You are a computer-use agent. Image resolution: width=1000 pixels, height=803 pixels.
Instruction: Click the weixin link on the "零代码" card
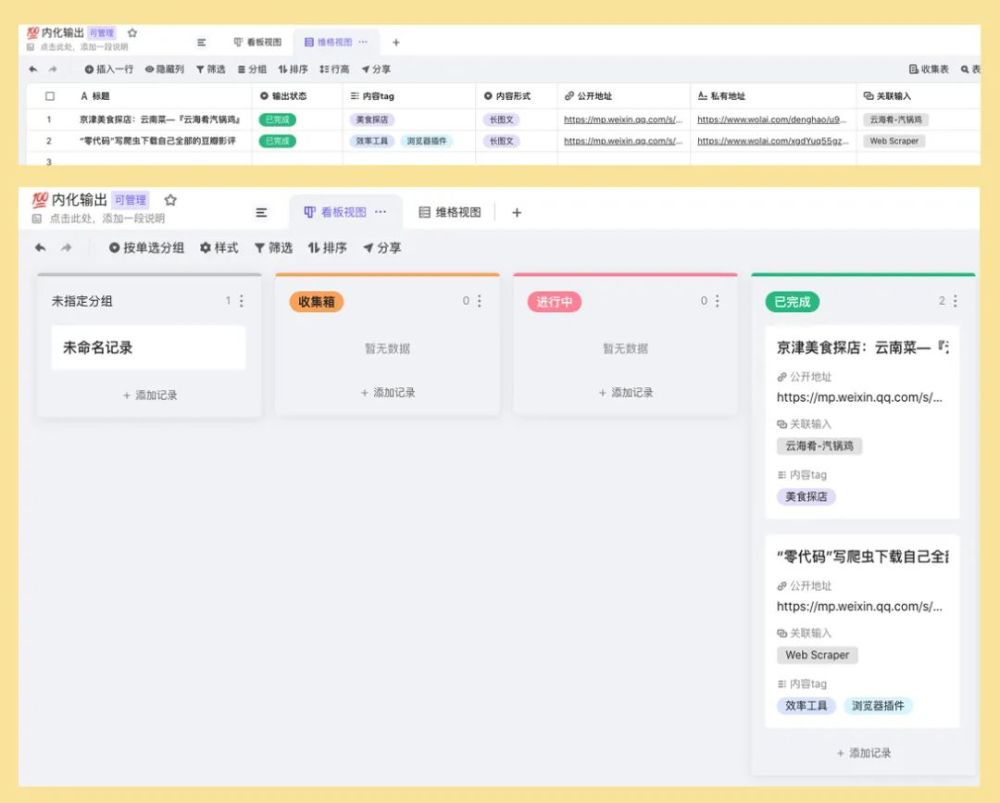click(859, 607)
